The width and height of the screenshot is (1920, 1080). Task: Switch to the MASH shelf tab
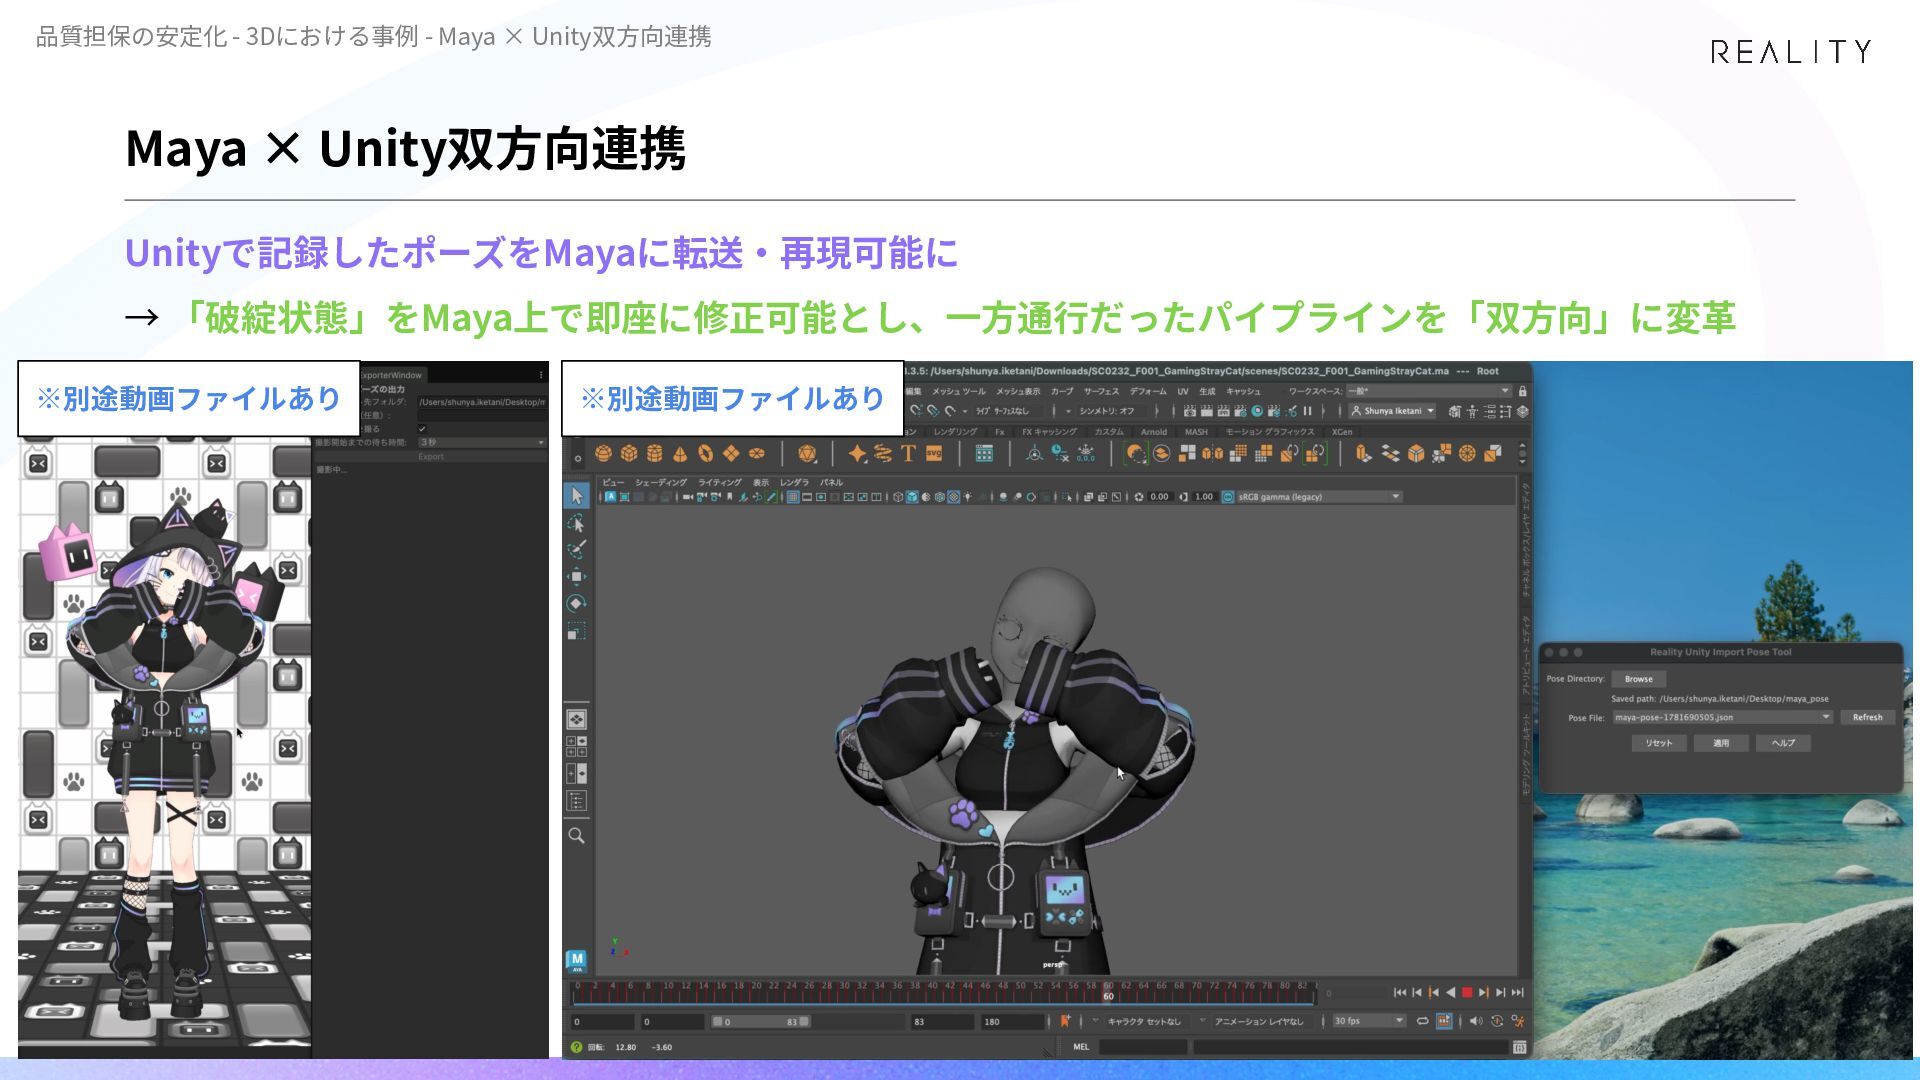coord(1196,432)
